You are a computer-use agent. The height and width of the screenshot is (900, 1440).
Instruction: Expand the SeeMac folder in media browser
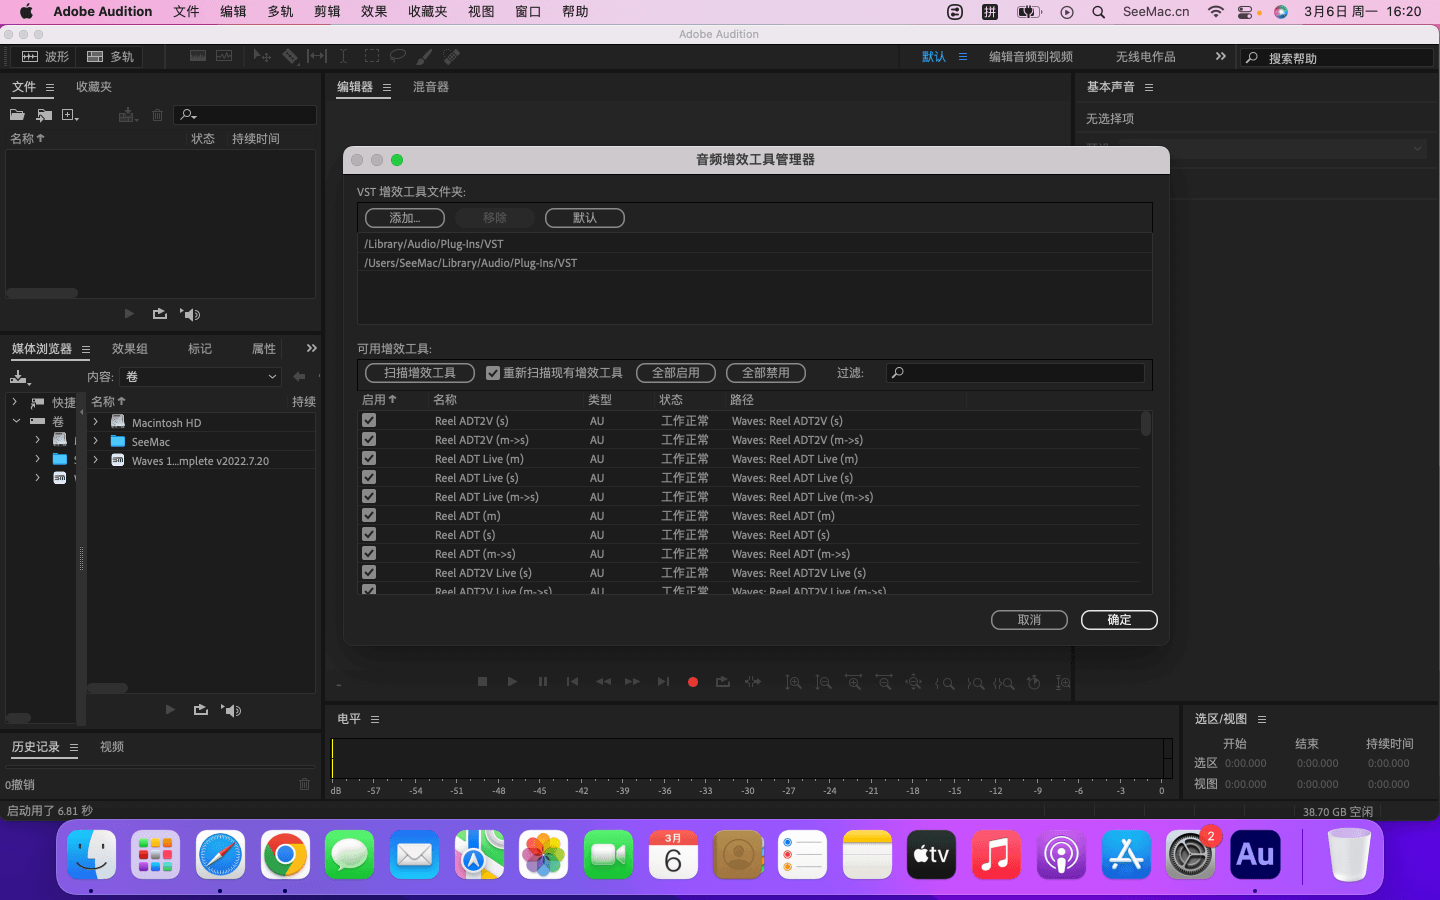point(96,441)
